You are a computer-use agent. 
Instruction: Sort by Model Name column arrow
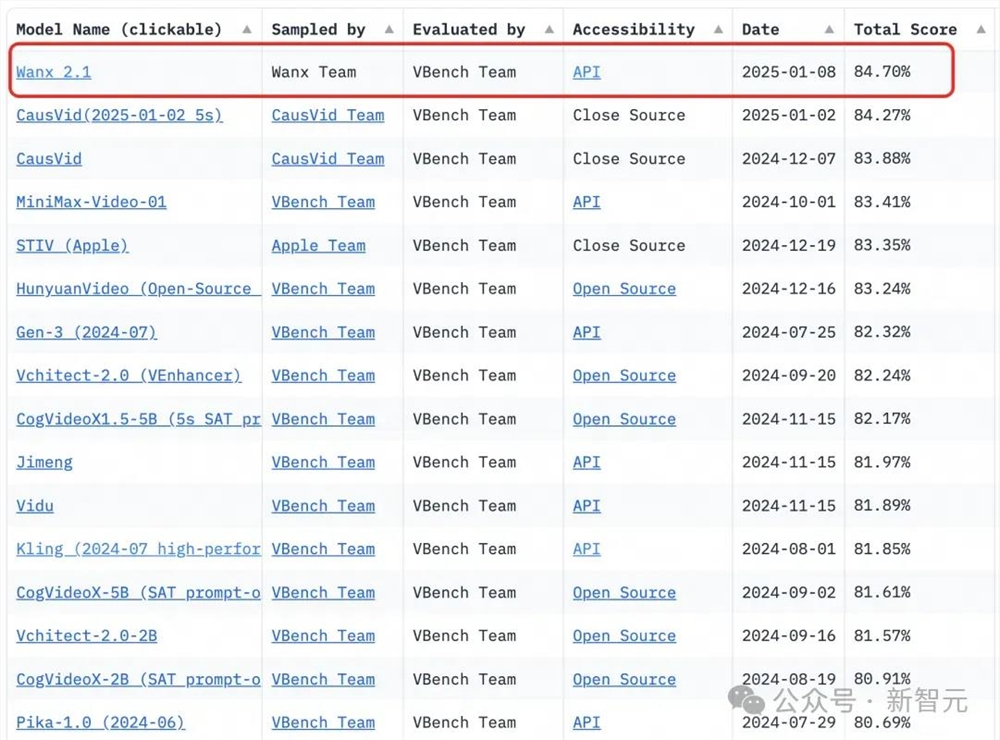pos(247,29)
